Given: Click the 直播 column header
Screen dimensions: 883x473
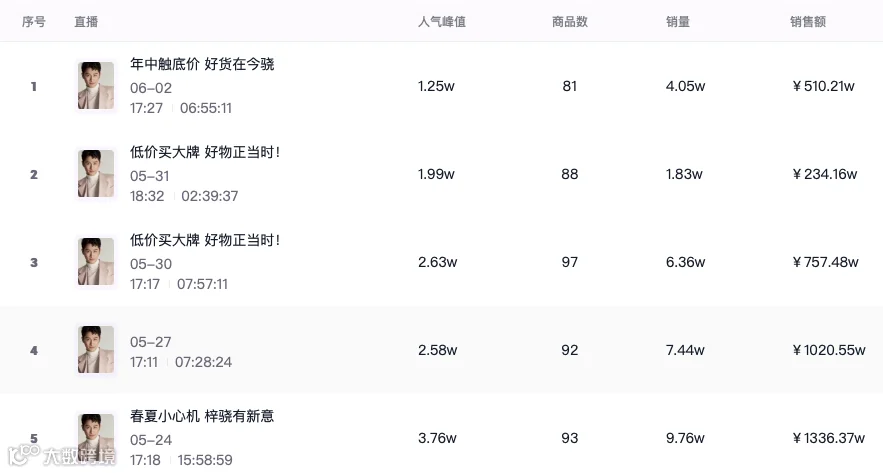Looking at the screenshot, I should tap(86, 22).
